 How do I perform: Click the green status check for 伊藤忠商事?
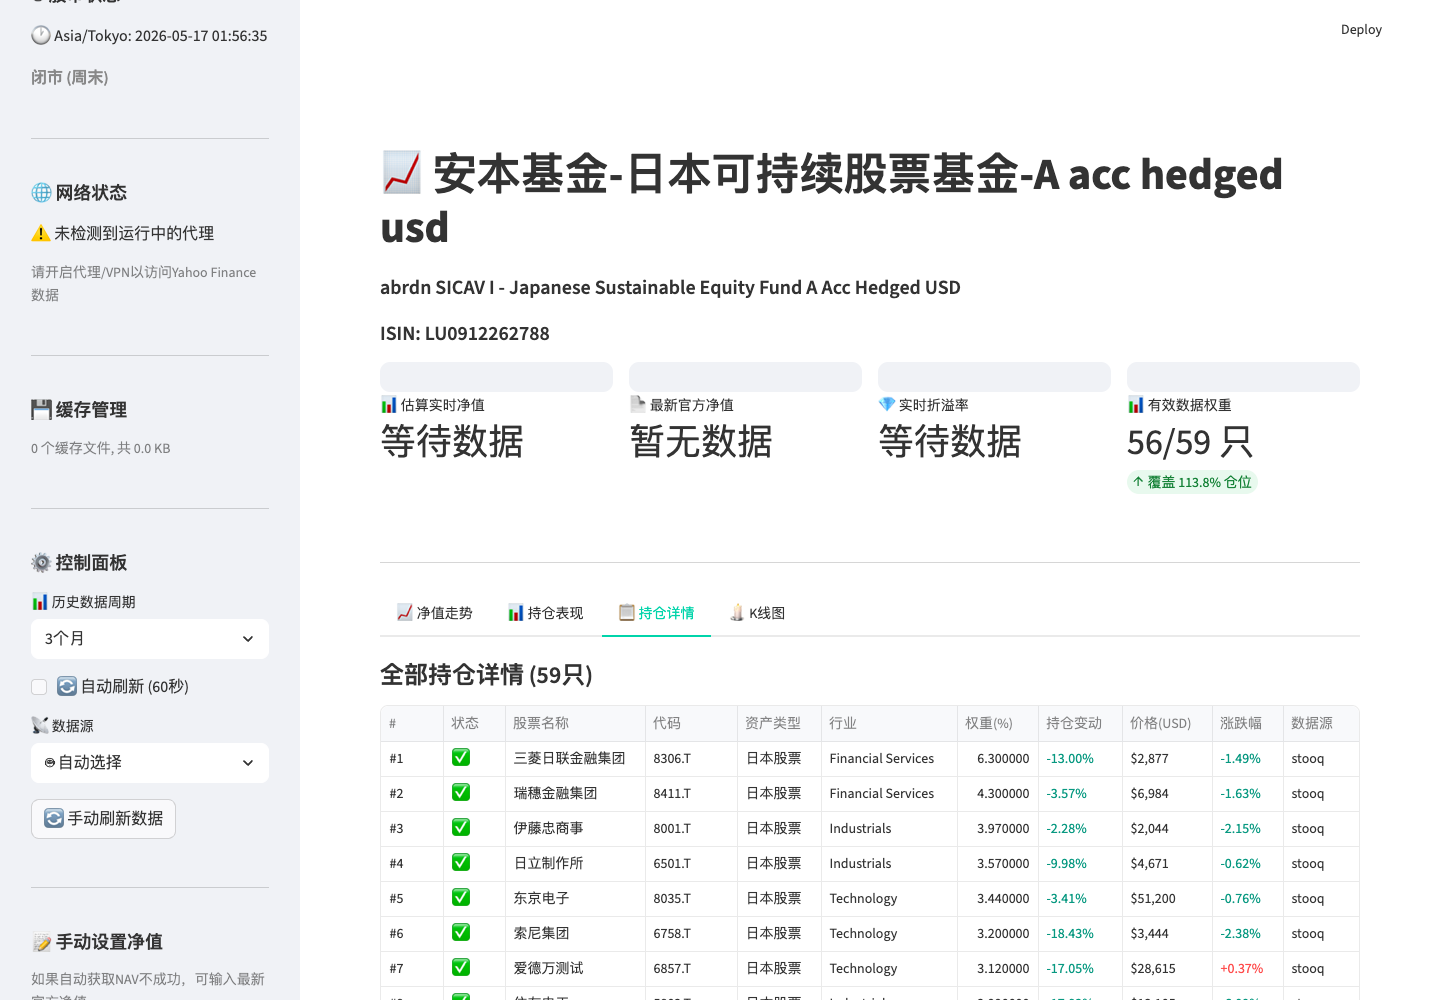coord(461,828)
